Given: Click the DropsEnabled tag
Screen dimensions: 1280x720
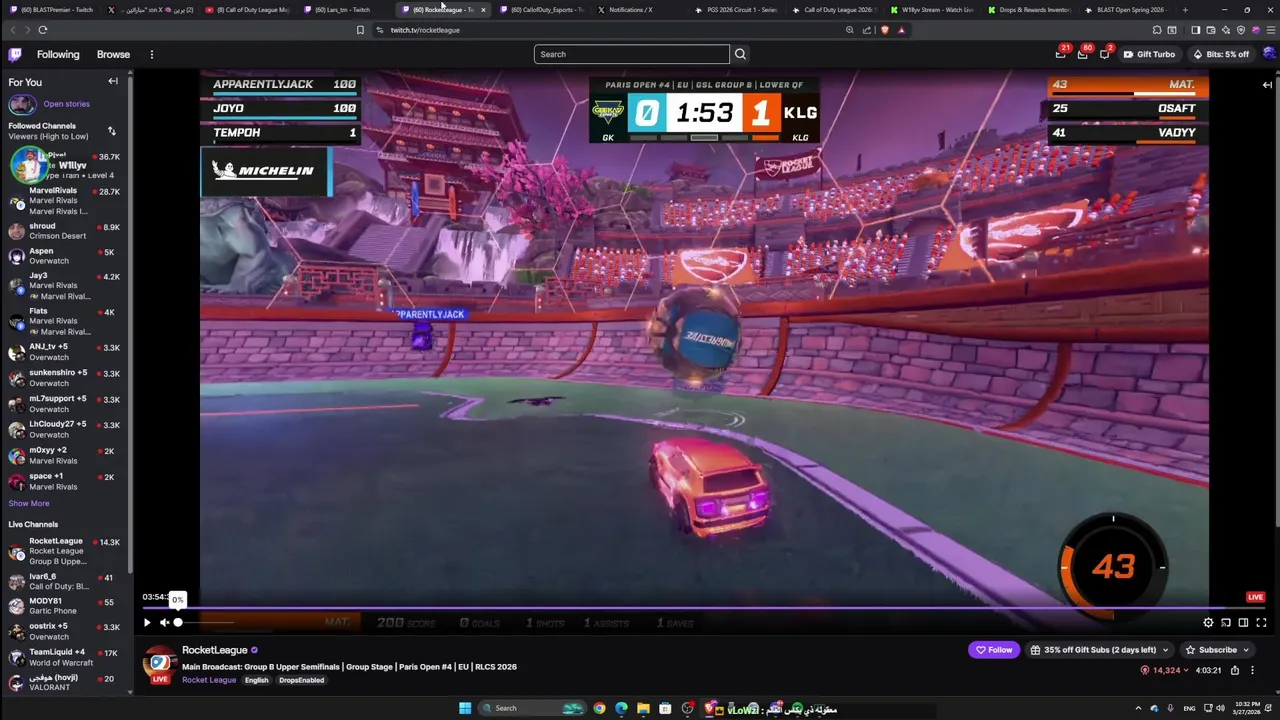Looking at the screenshot, I should (301, 680).
